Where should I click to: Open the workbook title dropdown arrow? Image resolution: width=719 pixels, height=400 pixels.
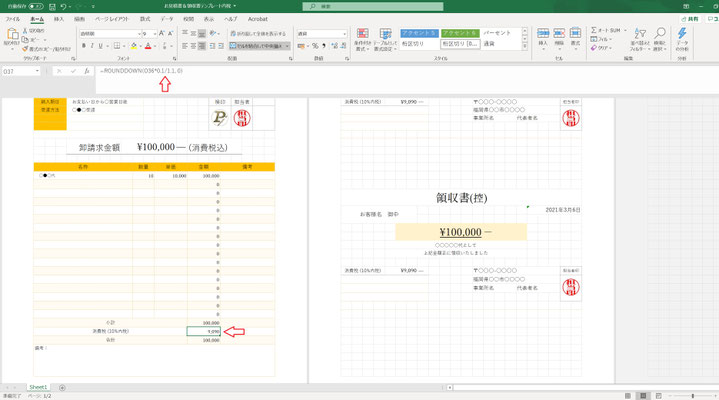tap(235, 6)
